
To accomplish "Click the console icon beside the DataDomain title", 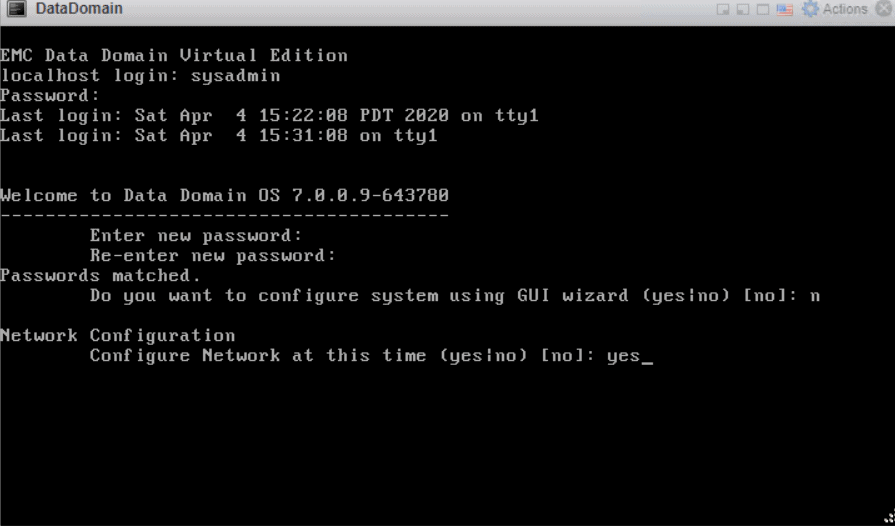I will [17, 9].
